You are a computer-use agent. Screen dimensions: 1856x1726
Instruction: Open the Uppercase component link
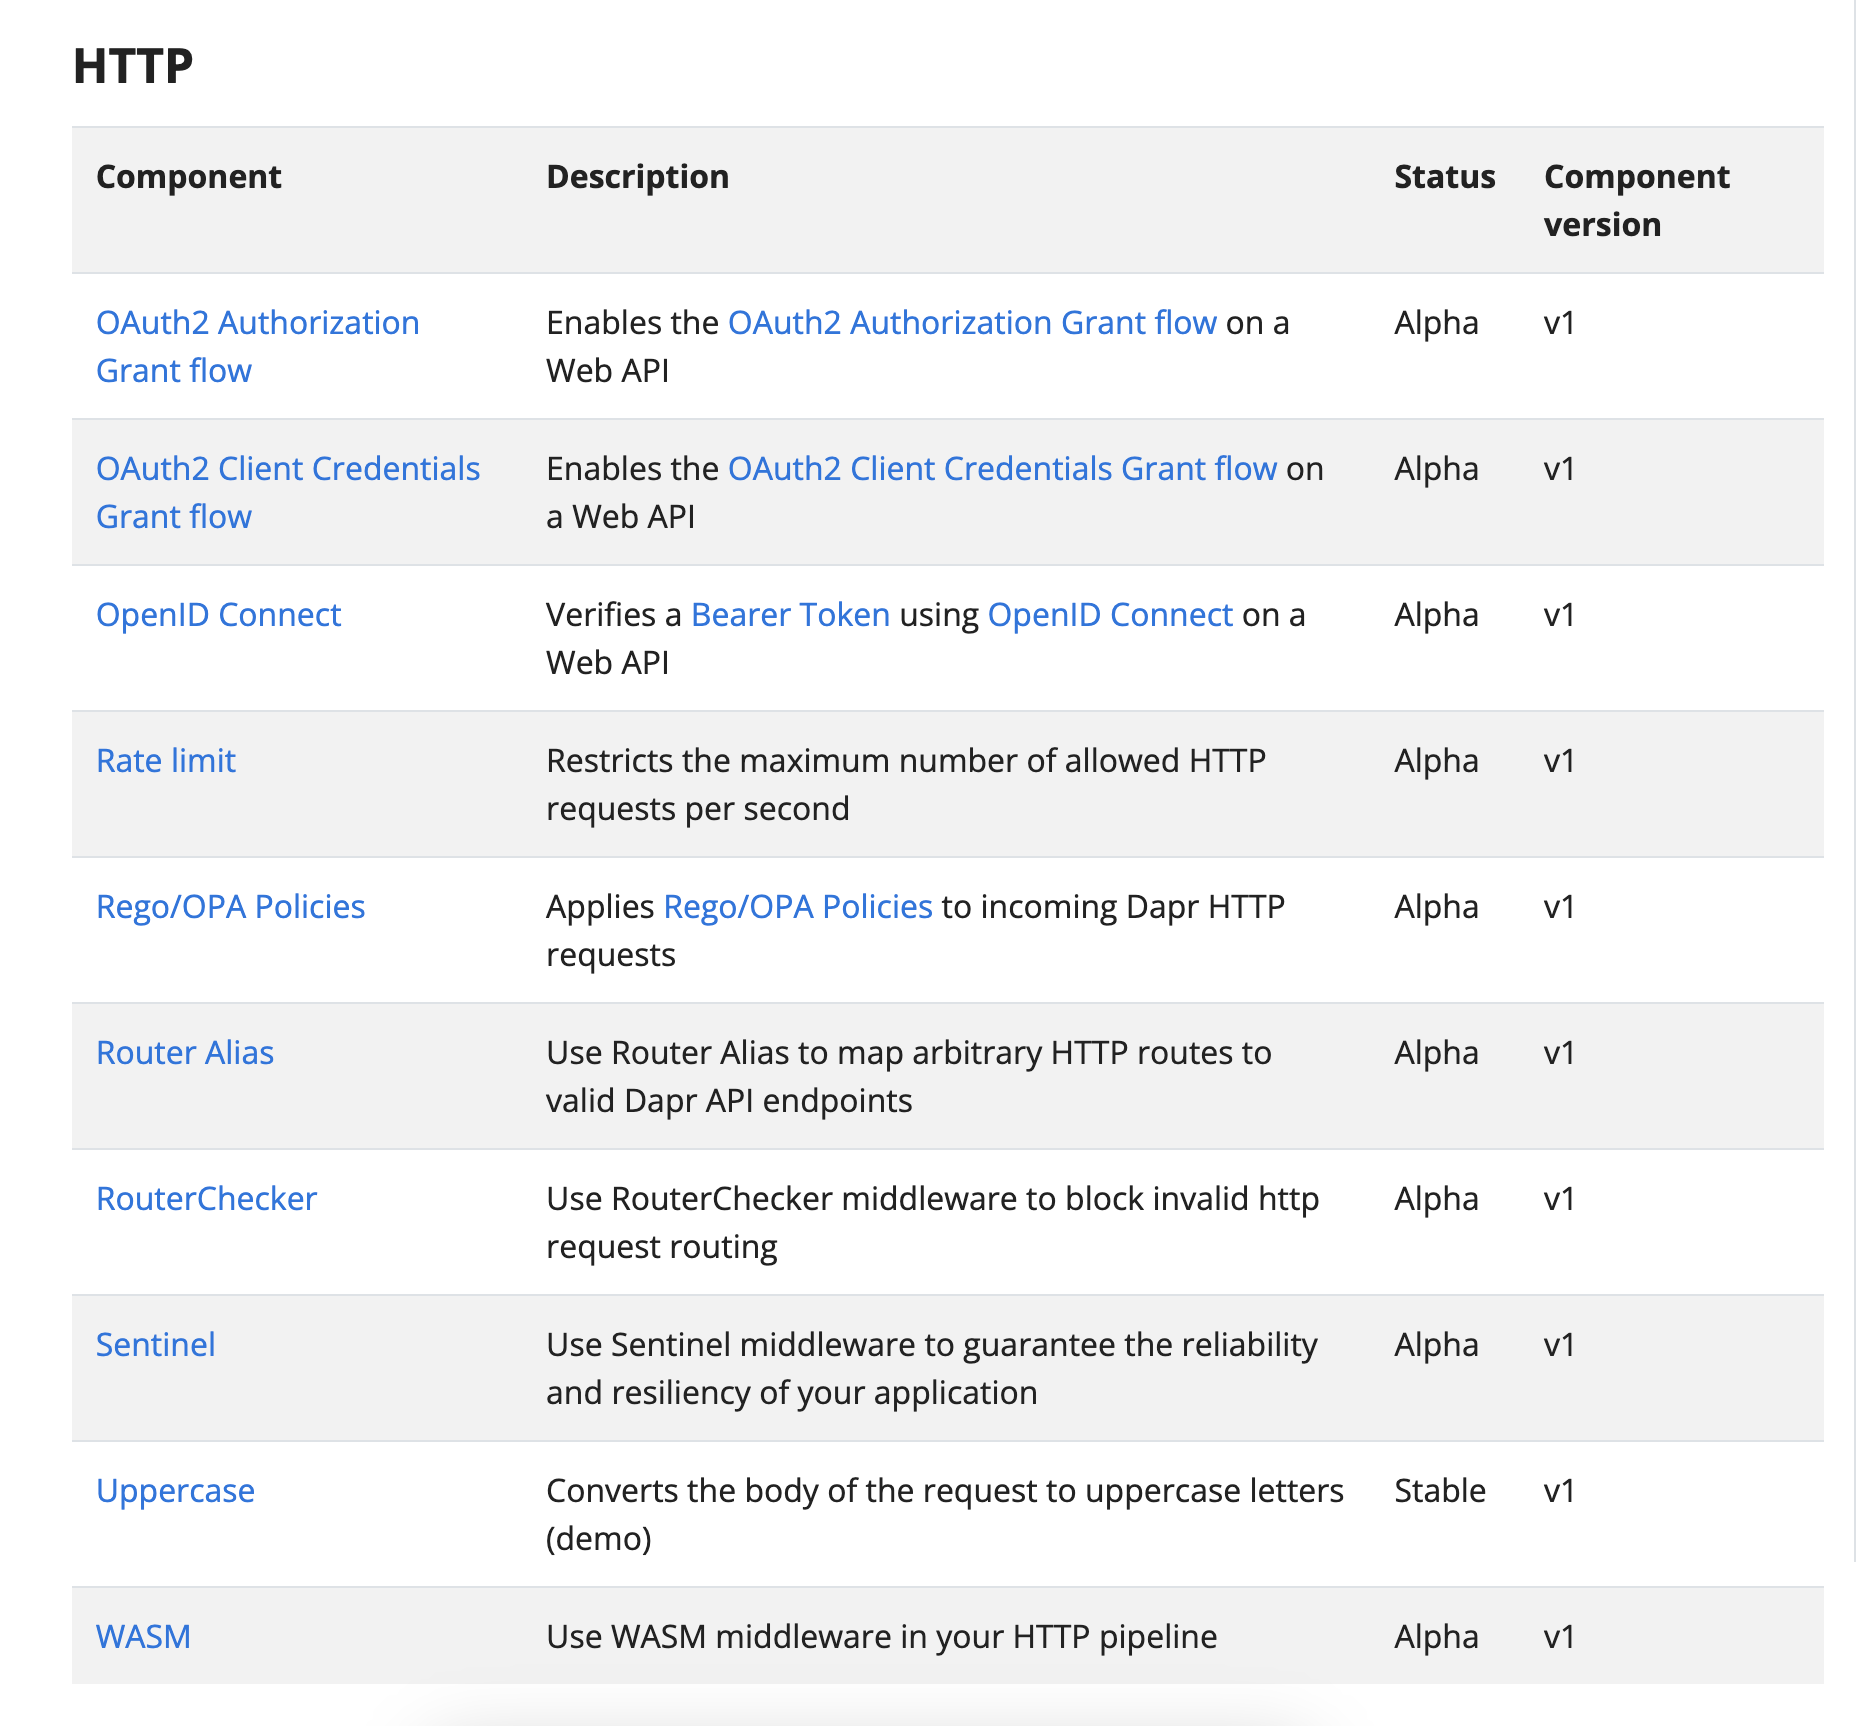click(x=175, y=1490)
